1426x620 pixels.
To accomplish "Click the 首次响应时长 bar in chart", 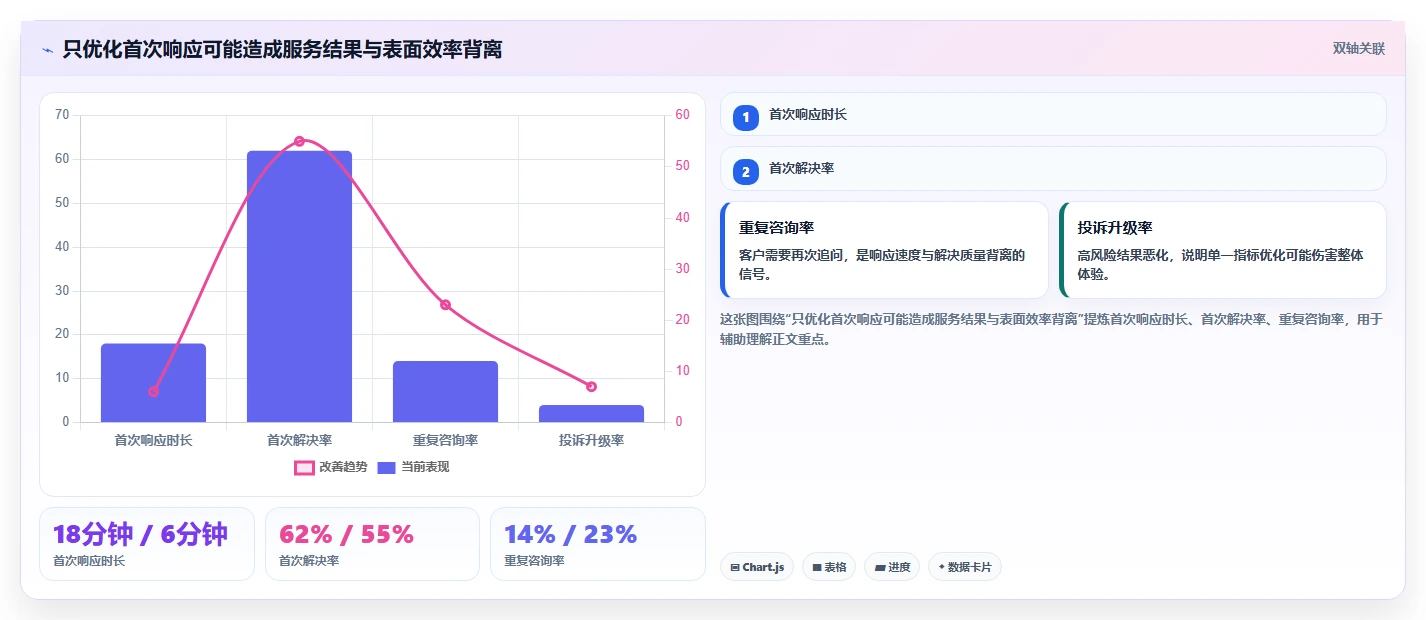I will (153, 383).
